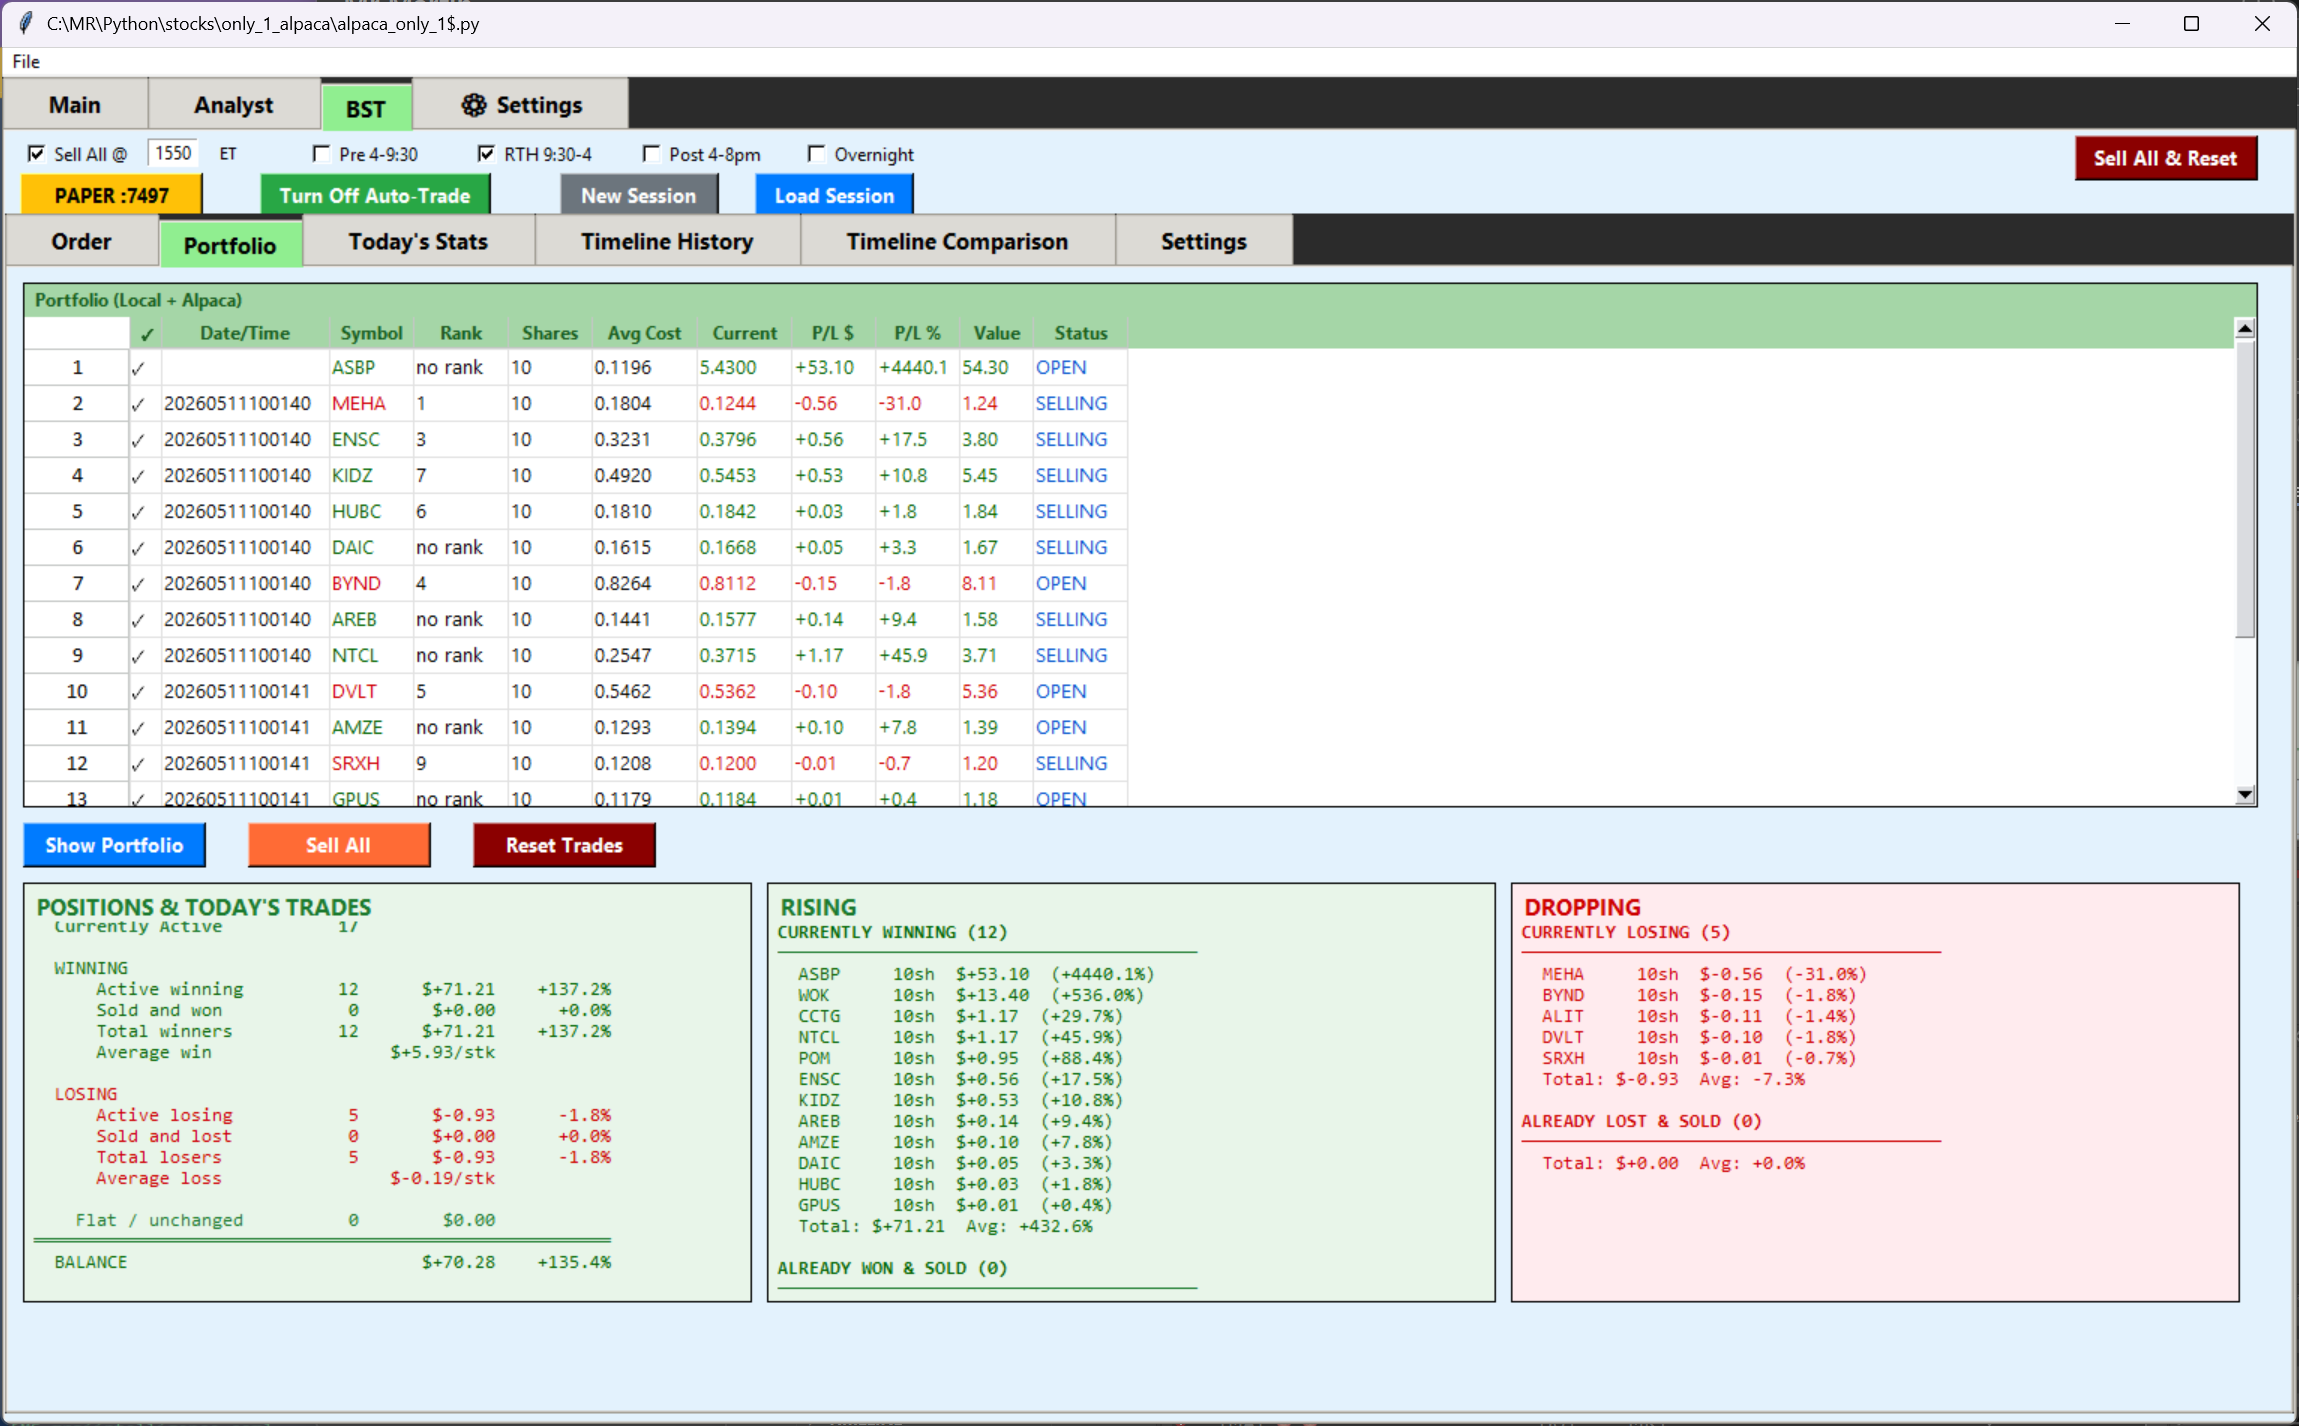Open the File menu
Screen dimensions: 2299x1426
[26, 61]
